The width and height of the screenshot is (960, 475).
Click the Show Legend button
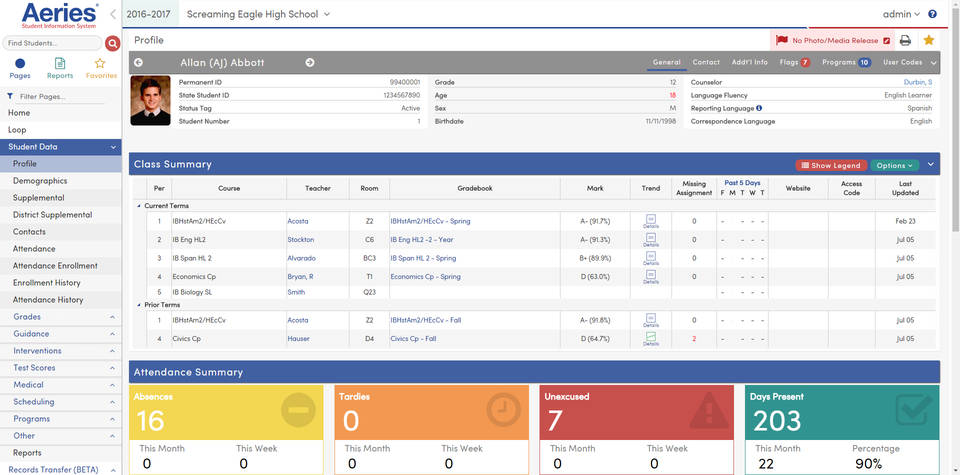tap(830, 165)
